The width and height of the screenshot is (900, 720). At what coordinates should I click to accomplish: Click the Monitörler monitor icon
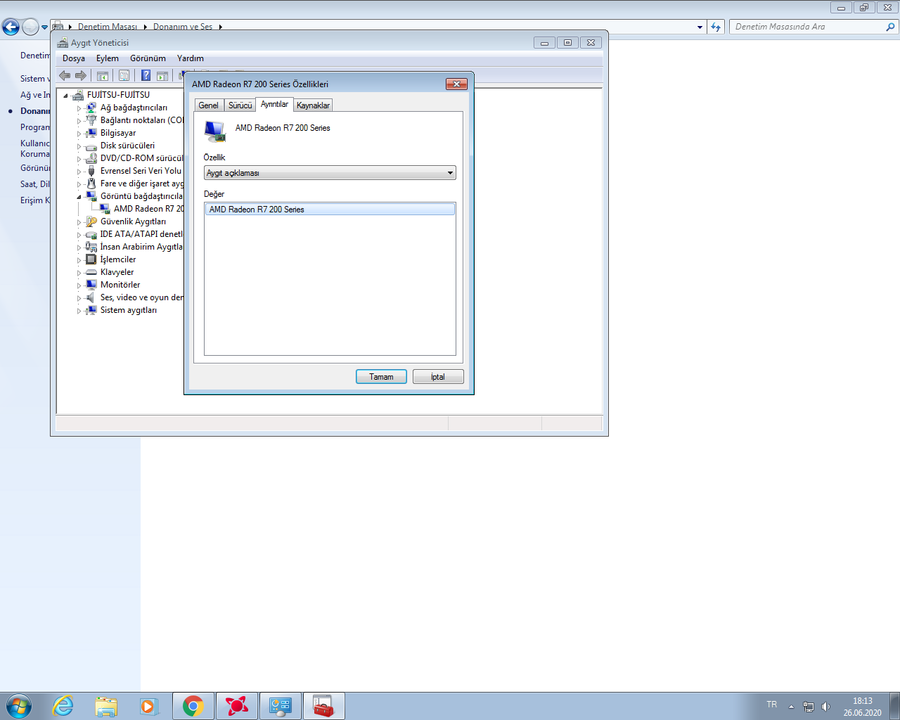point(91,285)
